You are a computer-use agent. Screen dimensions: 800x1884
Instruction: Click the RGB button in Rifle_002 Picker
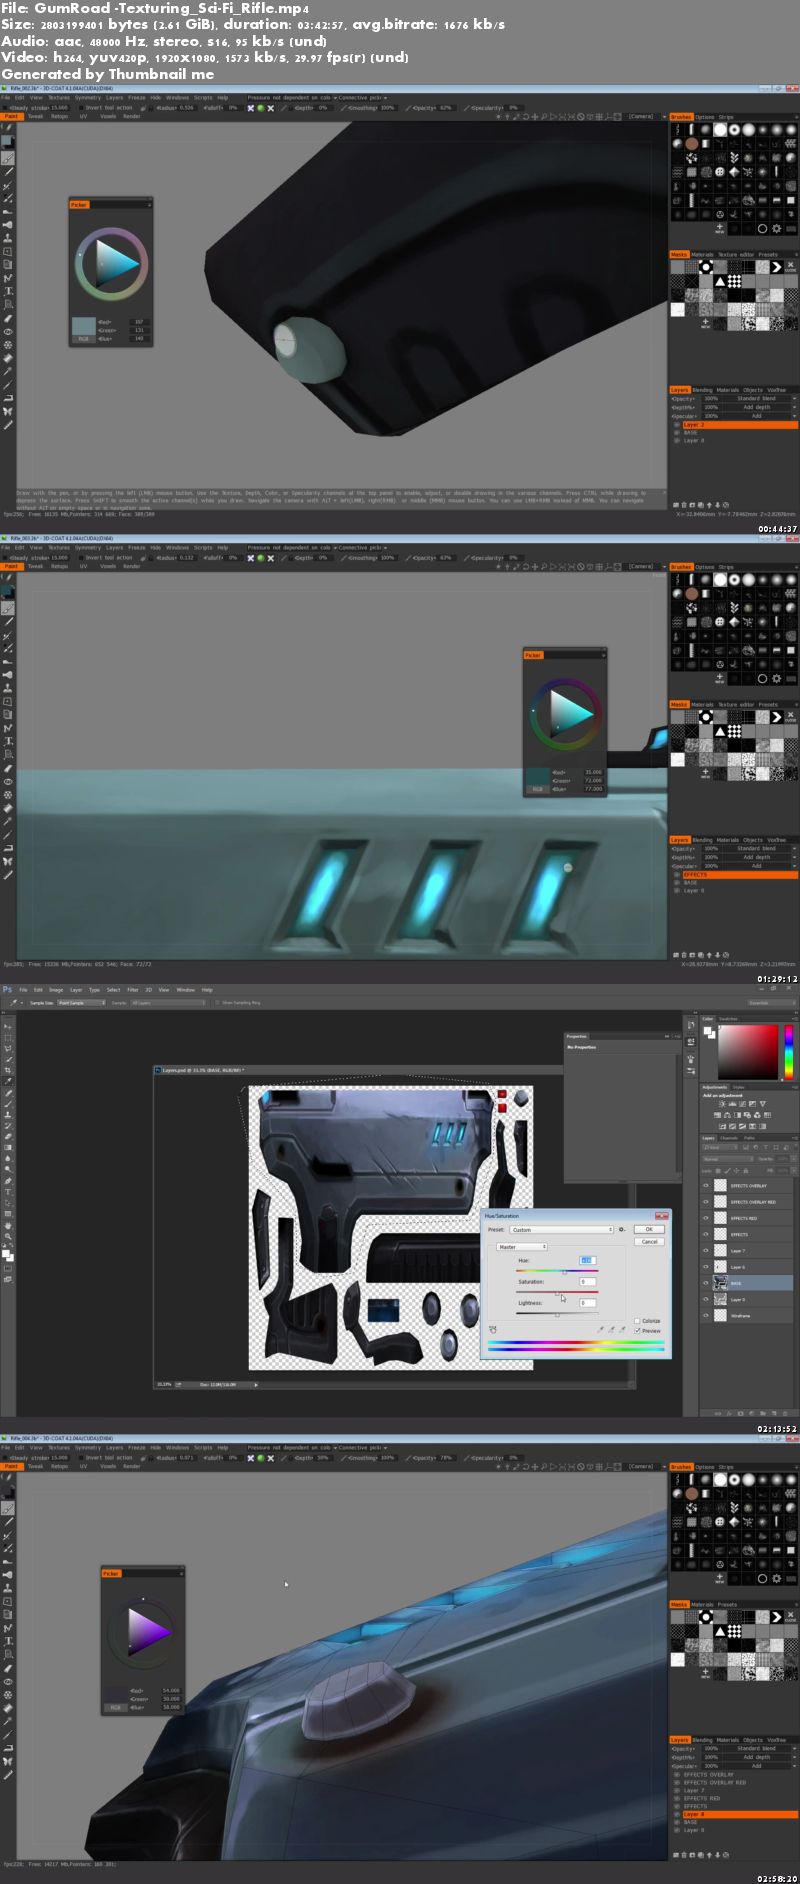(x=84, y=339)
